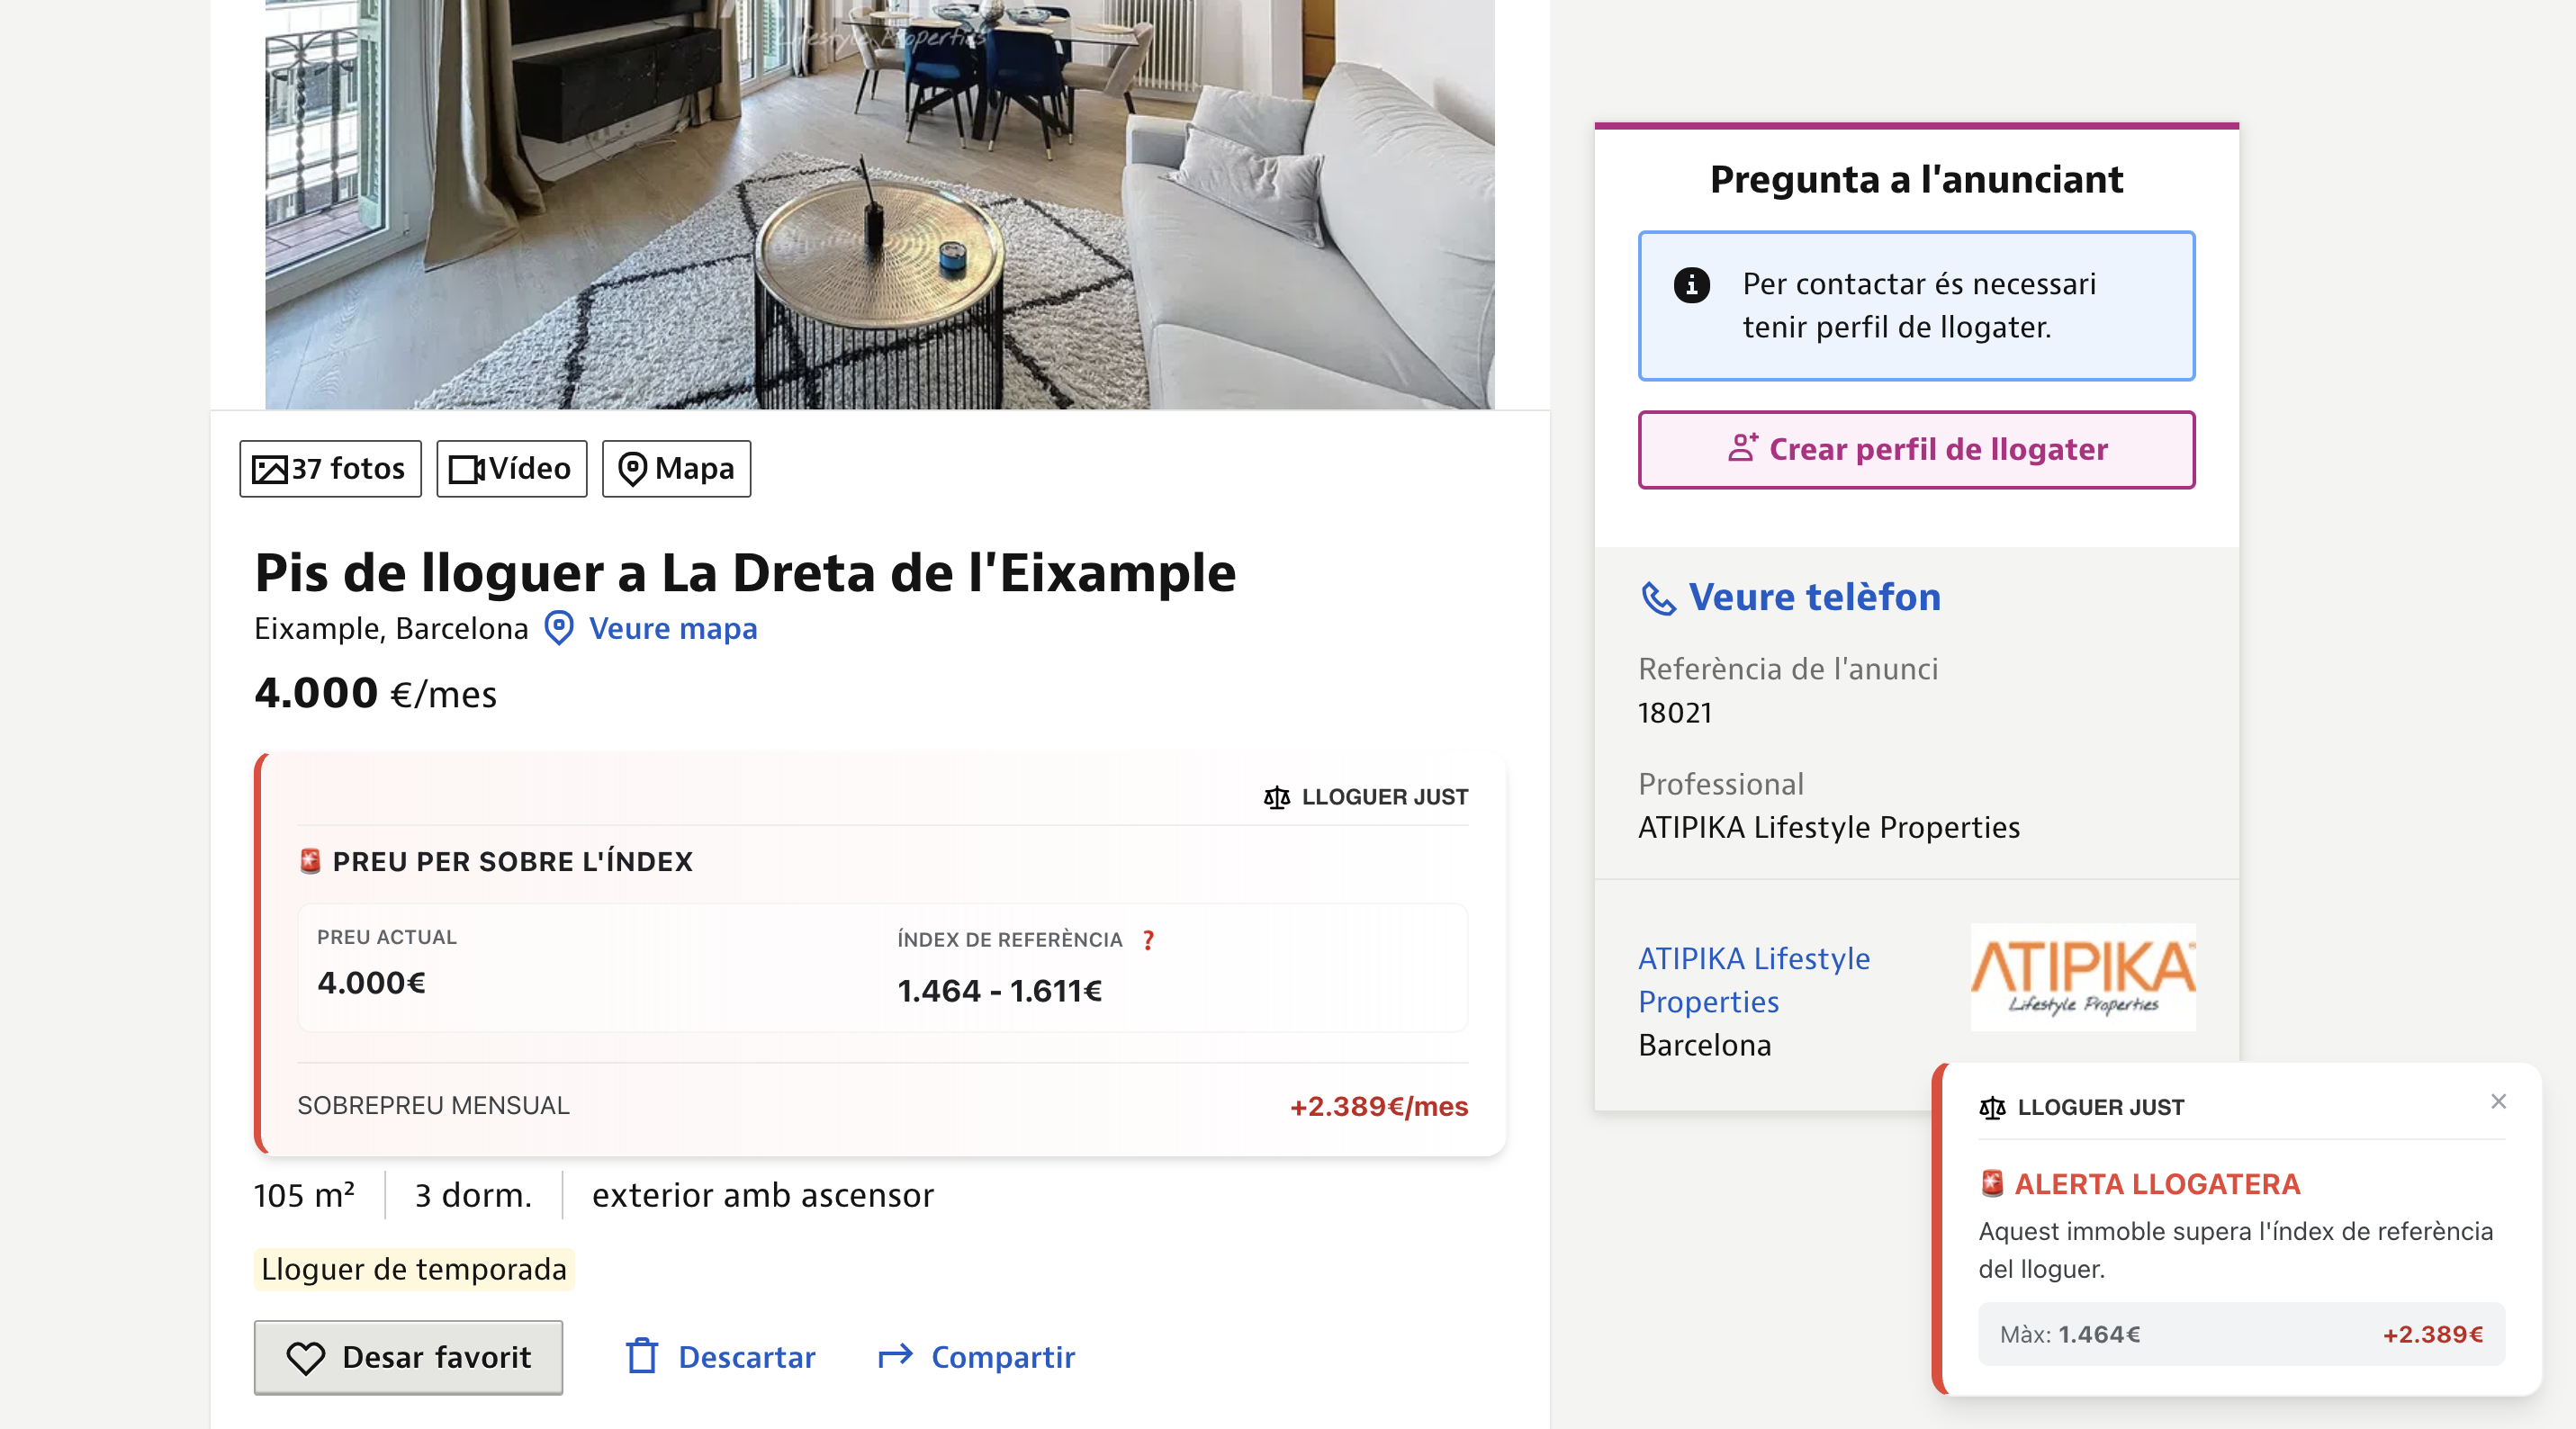Click the location pin beside Veure mapa
Viewport: 2576px width, 1429px height.
(x=557, y=629)
